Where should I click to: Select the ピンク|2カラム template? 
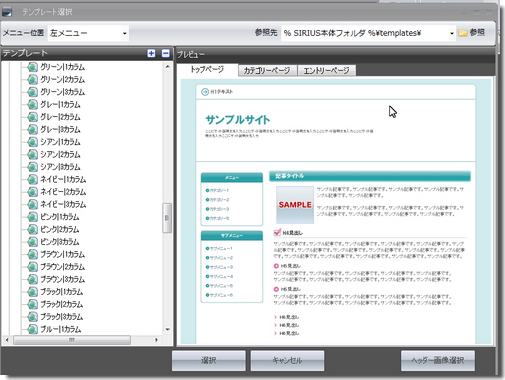(60, 230)
